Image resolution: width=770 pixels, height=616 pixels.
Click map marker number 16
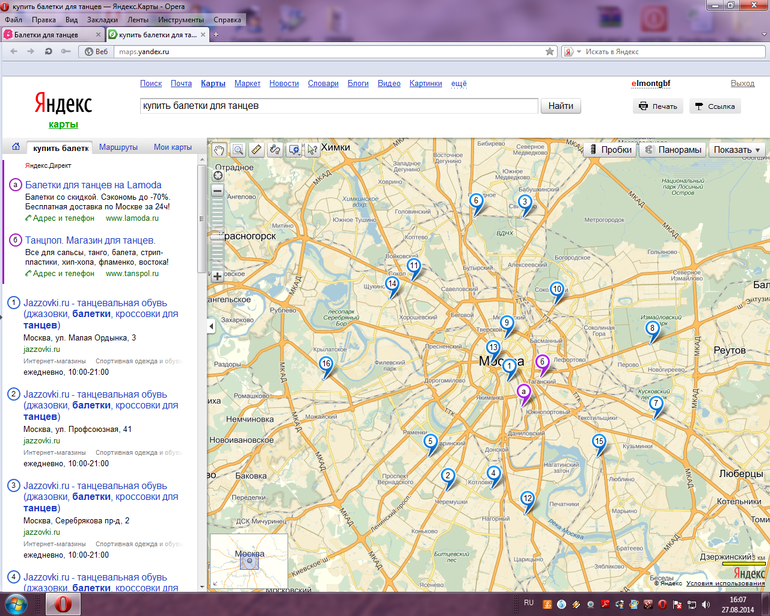point(325,365)
